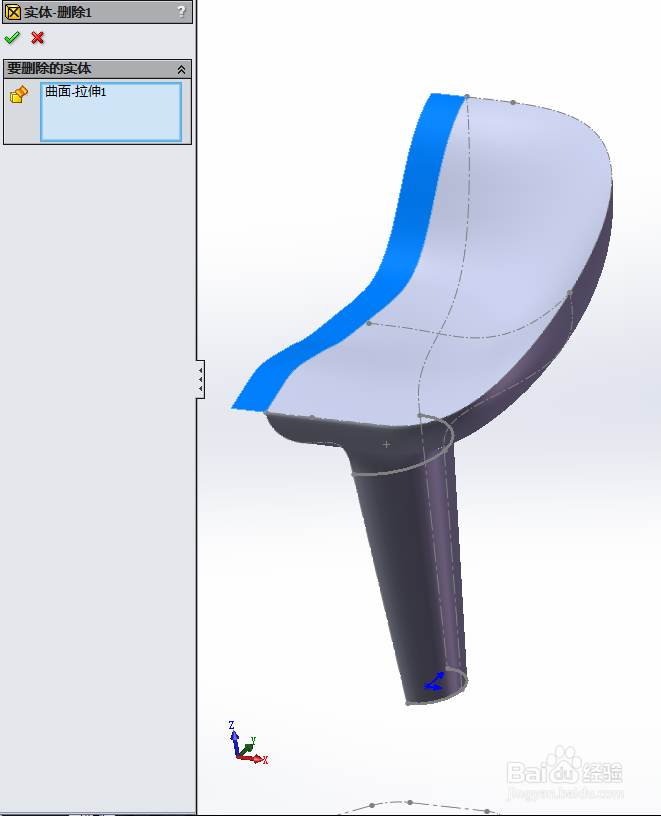Viewport: 661px width, 816px height.
Task: Click the 要删除的实体 section header
Action: click(x=97, y=69)
